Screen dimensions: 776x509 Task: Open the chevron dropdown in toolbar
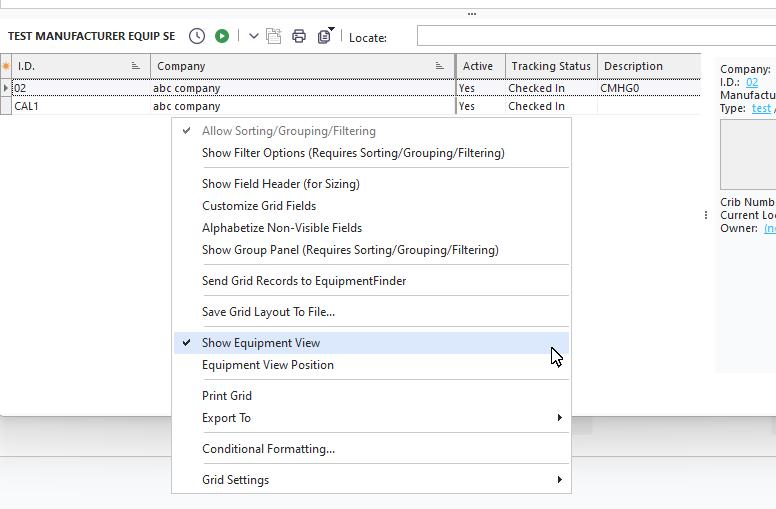254,36
